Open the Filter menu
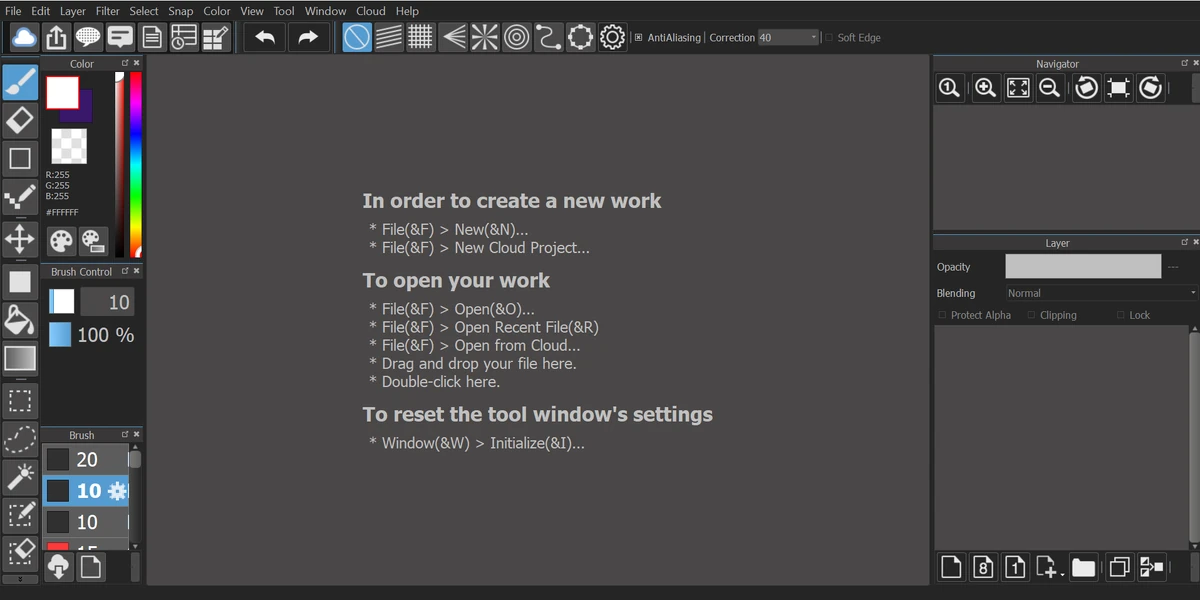 (x=108, y=11)
